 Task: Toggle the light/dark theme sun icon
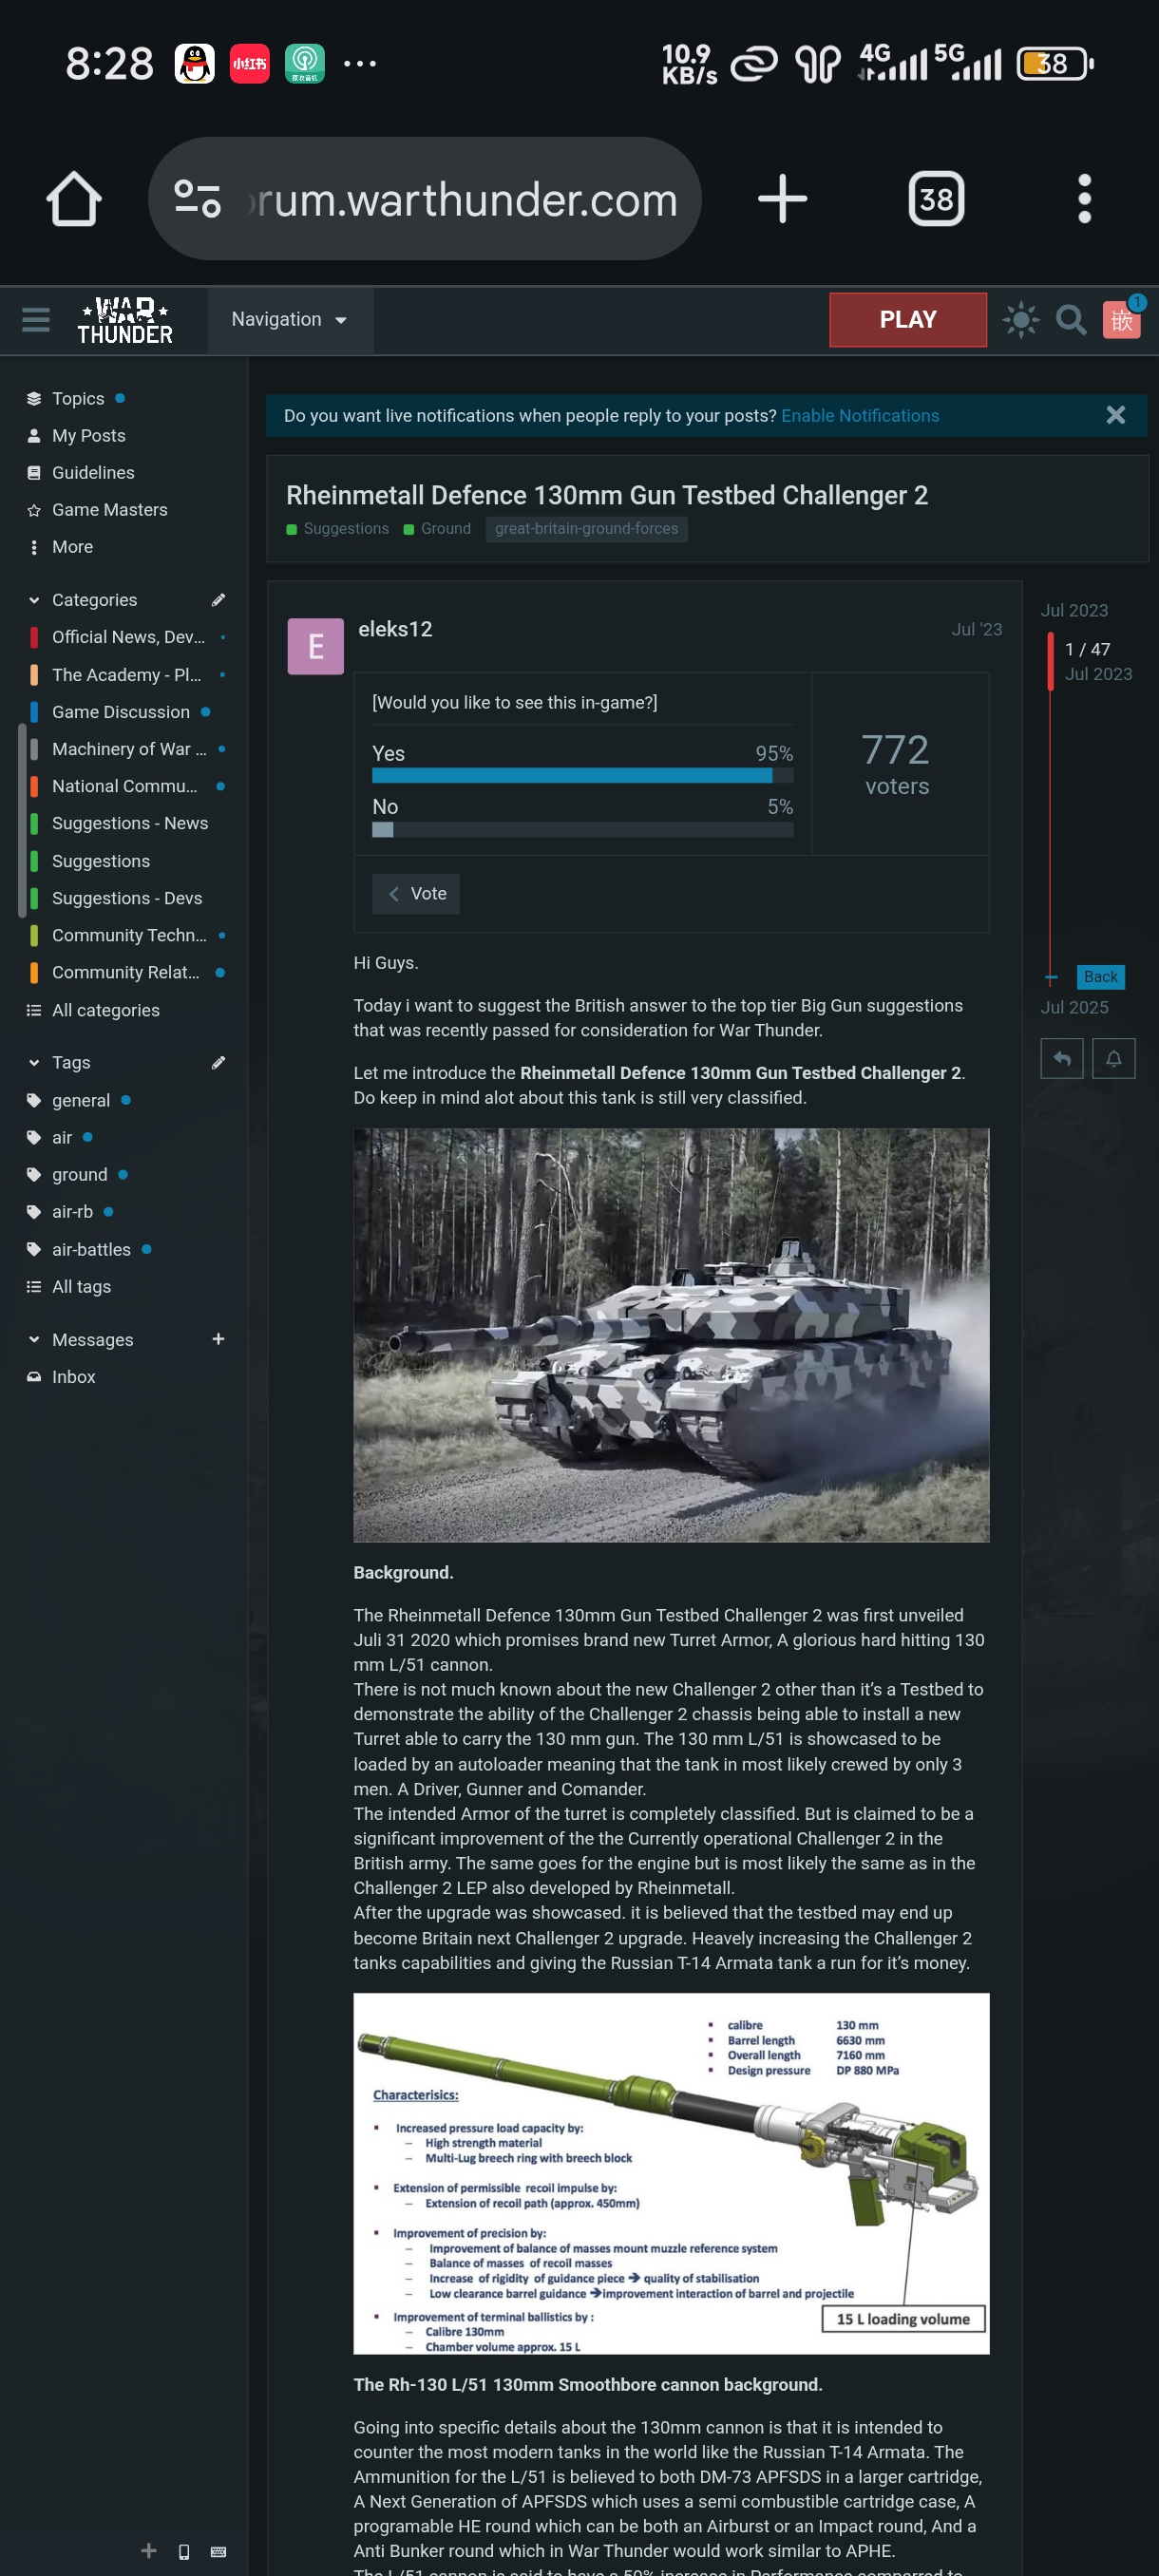pyautogui.click(x=1020, y=320)
